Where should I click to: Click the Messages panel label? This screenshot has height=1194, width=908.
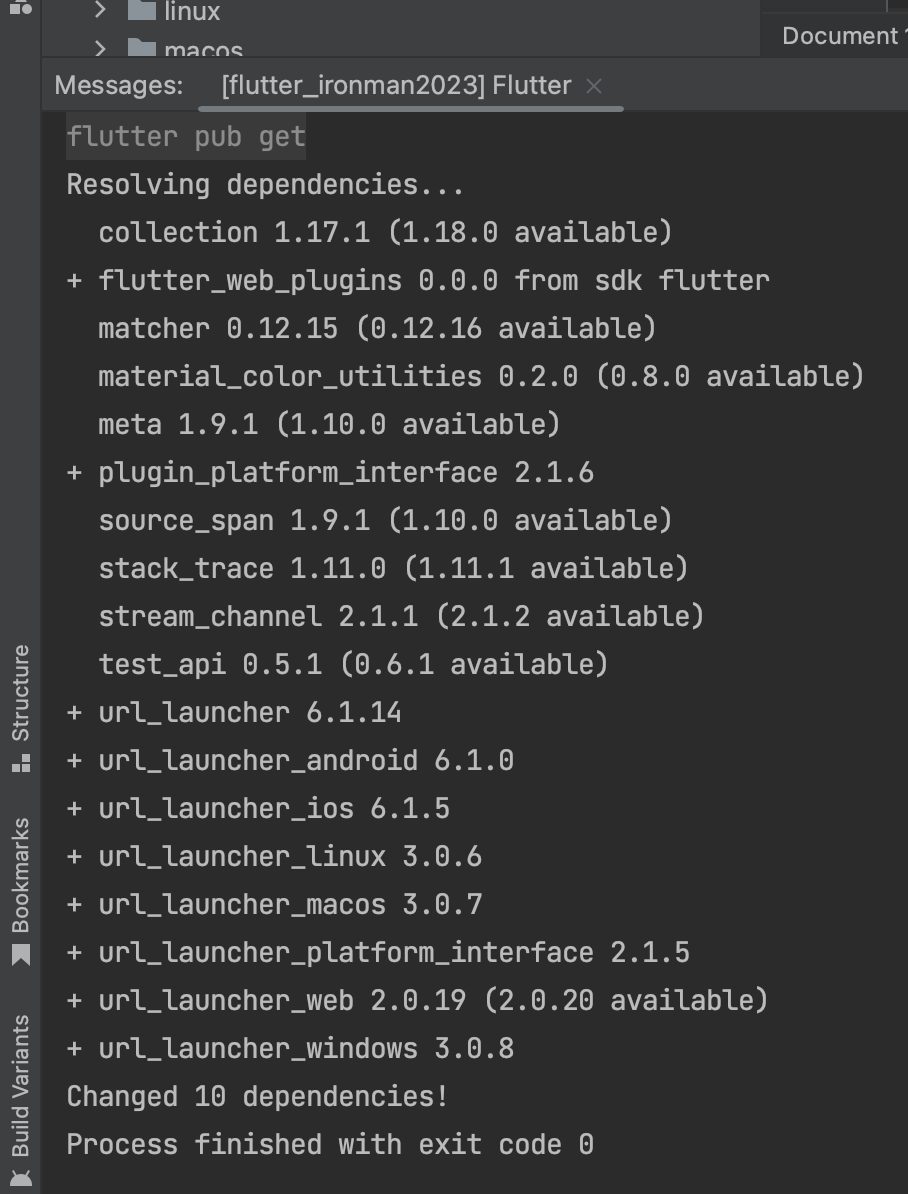(x=119, y=85)
